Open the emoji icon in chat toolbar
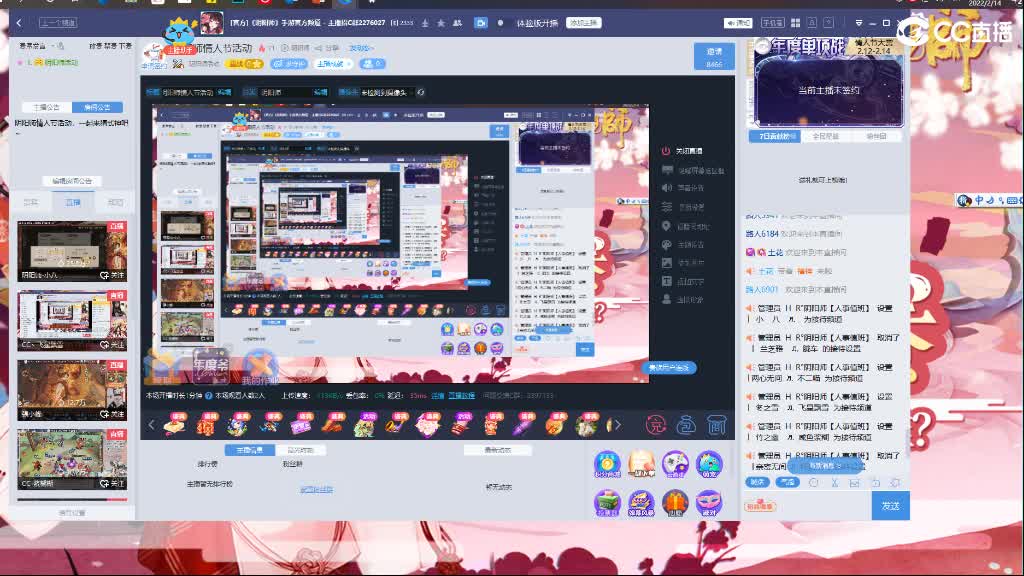The width and height of the screenshot is (1024, 576). (814, 483)
